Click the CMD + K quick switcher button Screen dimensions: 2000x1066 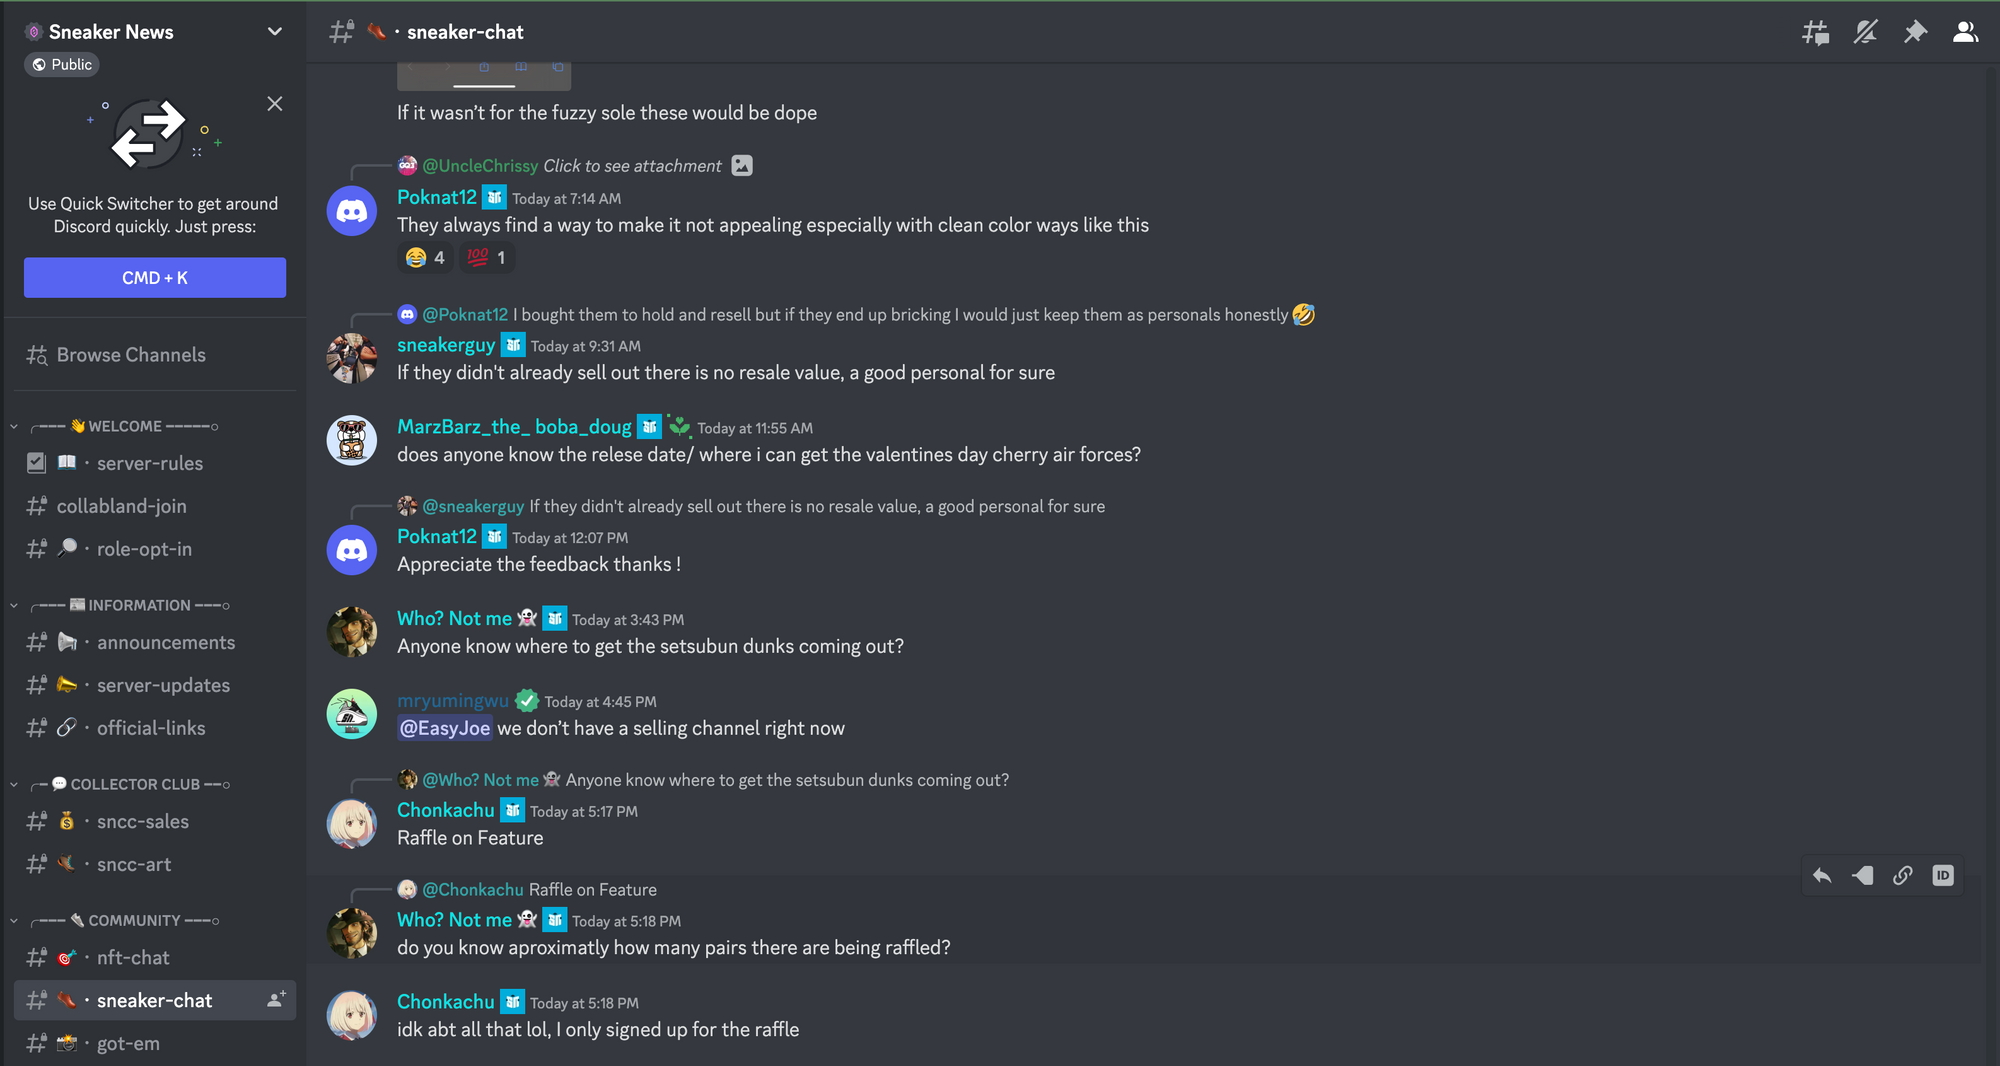point(154,277)
